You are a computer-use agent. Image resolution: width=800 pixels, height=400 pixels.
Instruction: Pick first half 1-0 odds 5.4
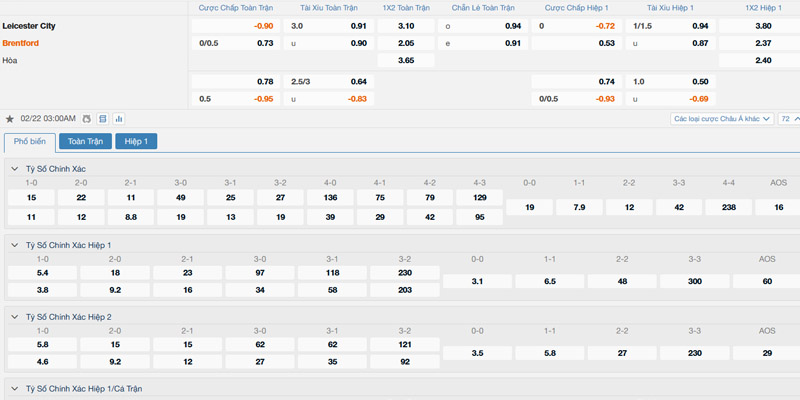[43, 273]
